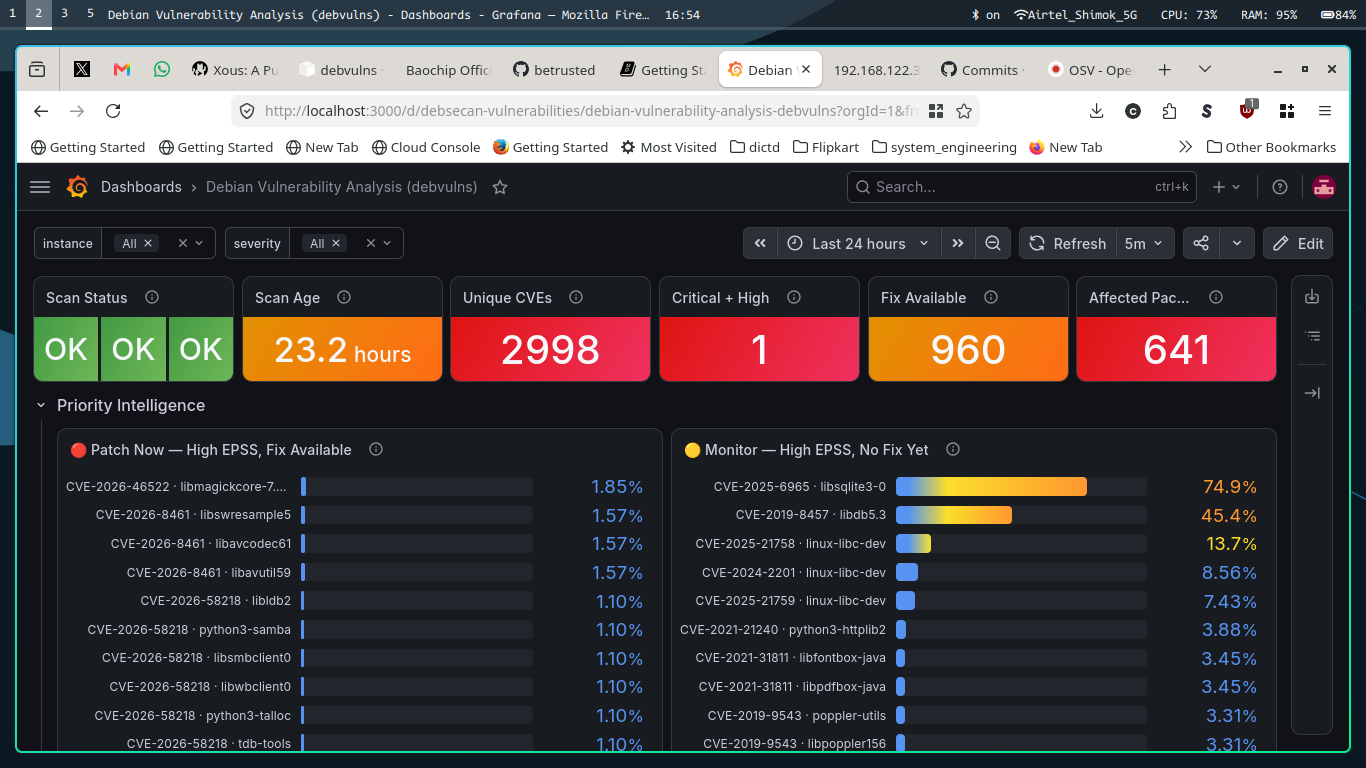
Task: Expand the 5m refresh interval dropdown
Action: pyautogui.click(x=1144, y=243)
